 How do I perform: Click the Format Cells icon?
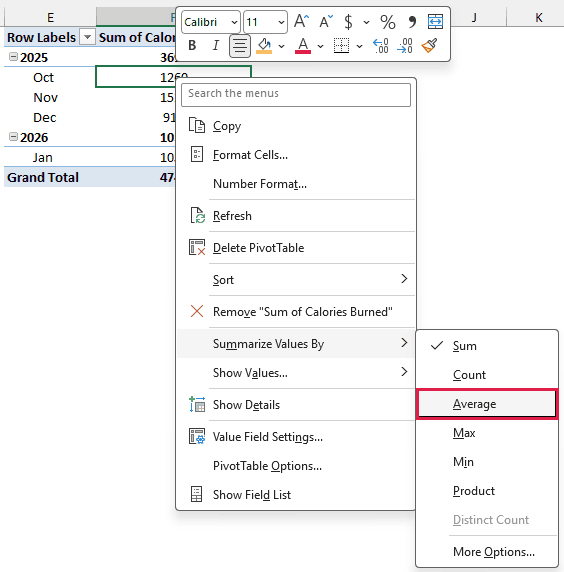(x=197, y=154)
